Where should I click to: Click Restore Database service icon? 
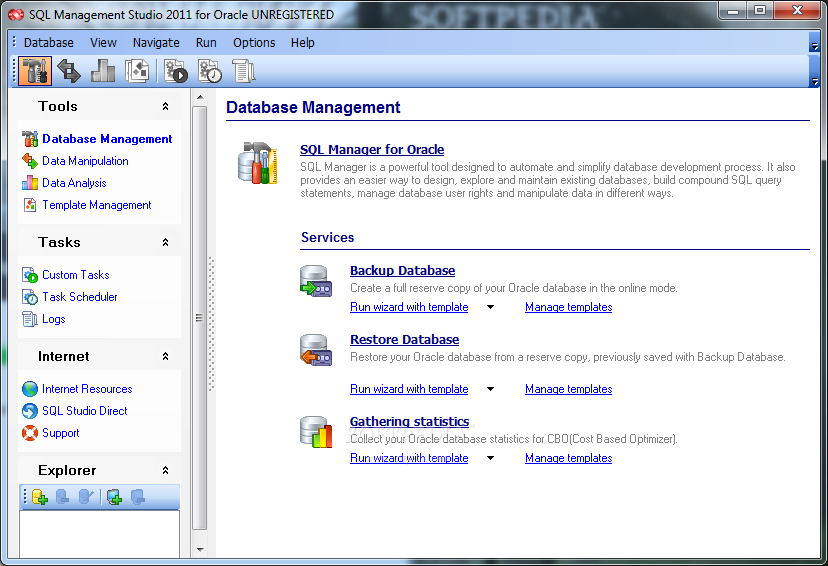pyautogui.click(x=316, y=350)
